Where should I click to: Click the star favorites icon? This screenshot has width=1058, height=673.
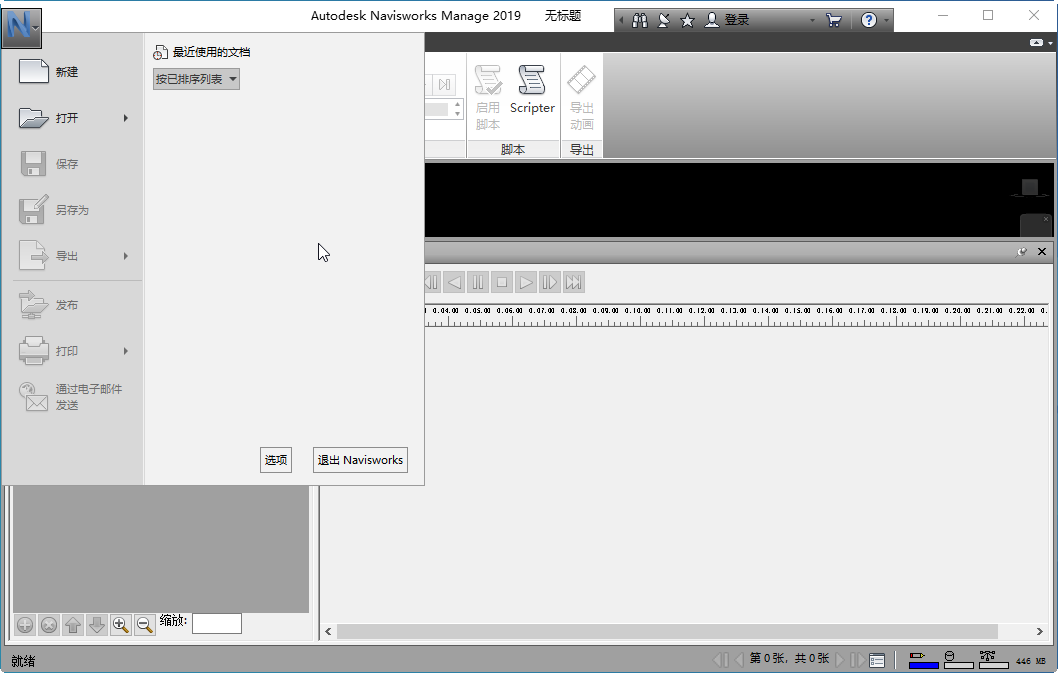click(688, 20)
